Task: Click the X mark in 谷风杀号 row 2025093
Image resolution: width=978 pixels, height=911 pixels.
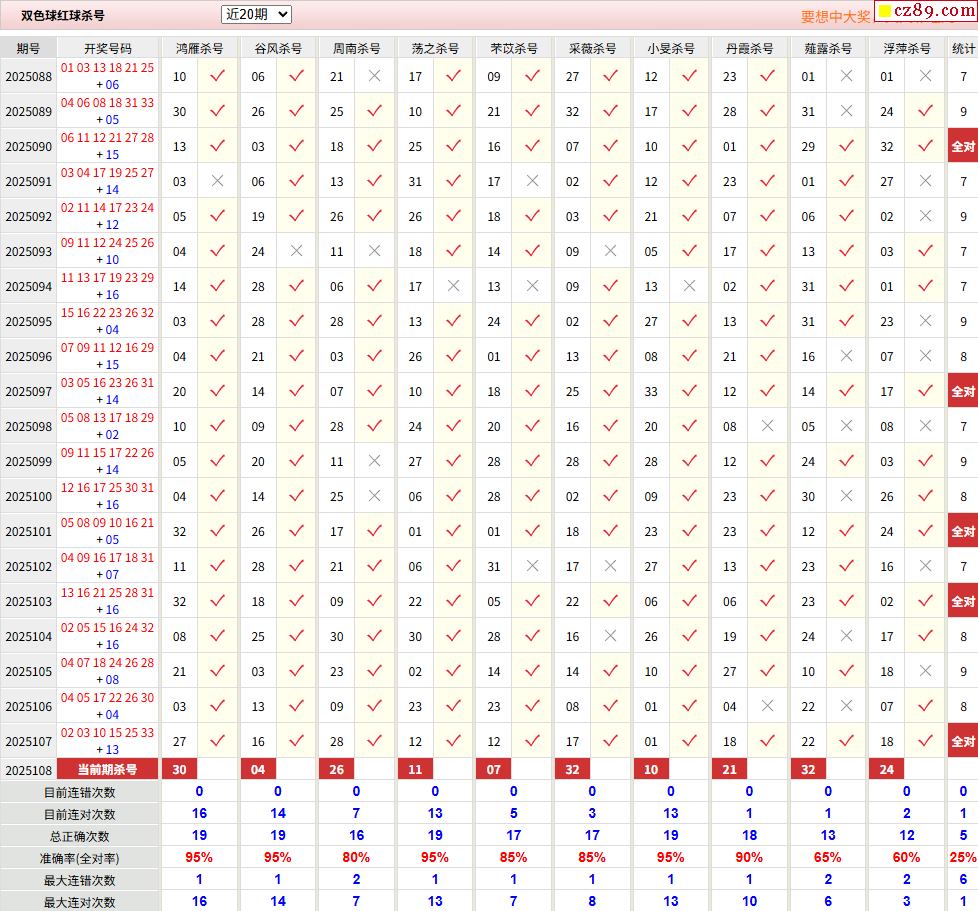Action: click(x=296, y=251)
